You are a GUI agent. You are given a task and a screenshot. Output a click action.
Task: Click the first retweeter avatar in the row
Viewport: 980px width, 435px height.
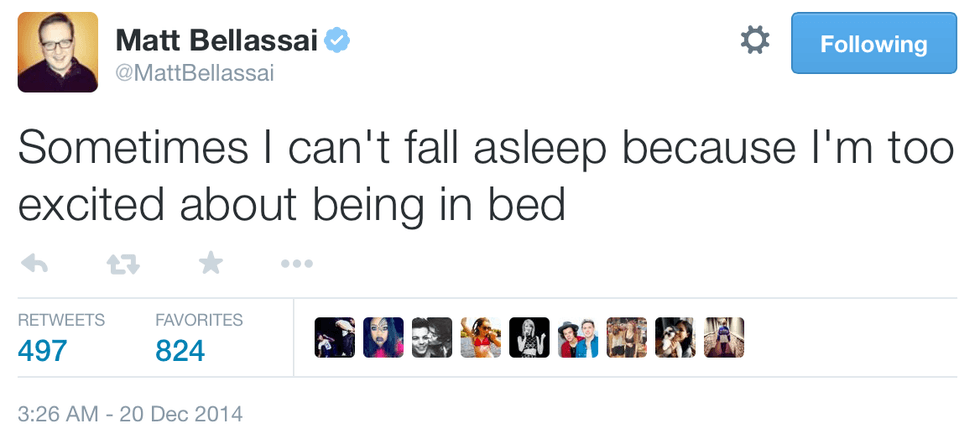click(x=334, y=338)
